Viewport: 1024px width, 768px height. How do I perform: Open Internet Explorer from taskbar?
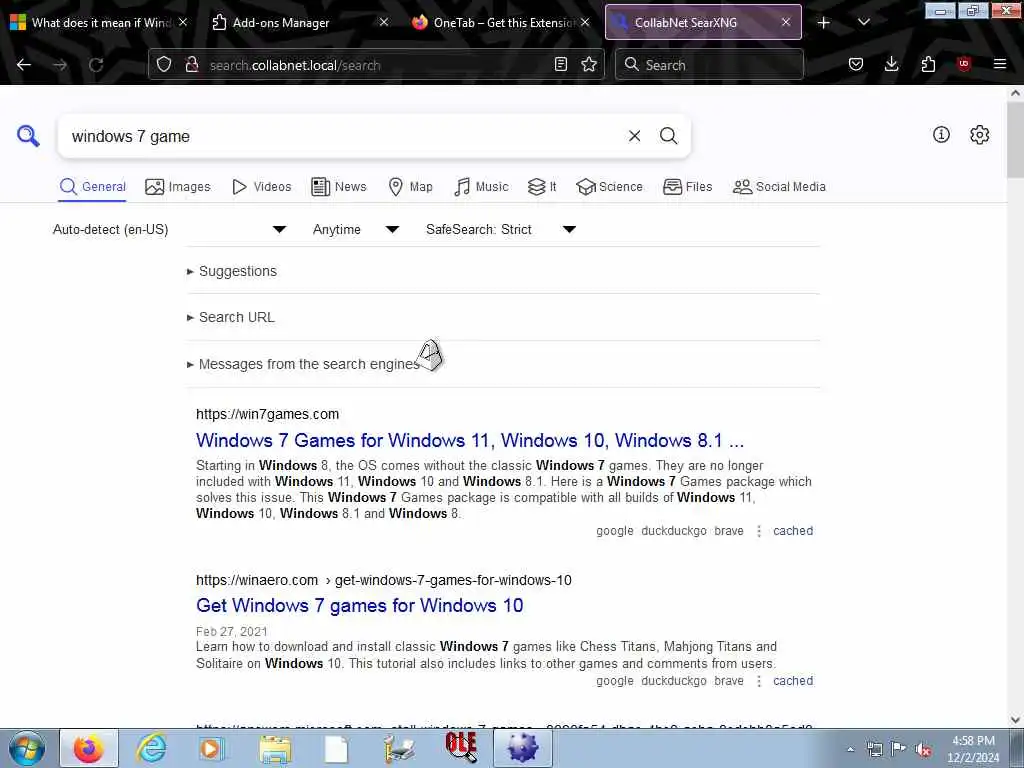tap(151, 748)
